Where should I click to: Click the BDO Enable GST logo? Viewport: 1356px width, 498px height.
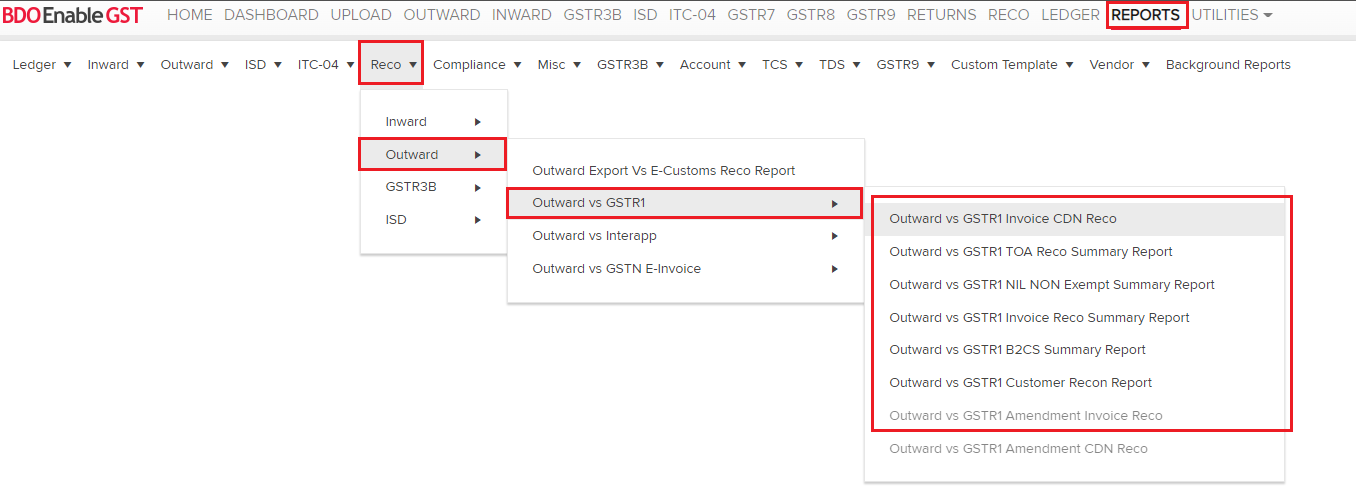72,15
